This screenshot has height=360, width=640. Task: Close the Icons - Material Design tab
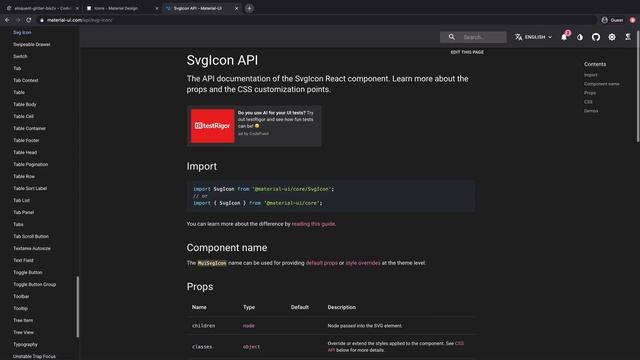tap(157, 8)
